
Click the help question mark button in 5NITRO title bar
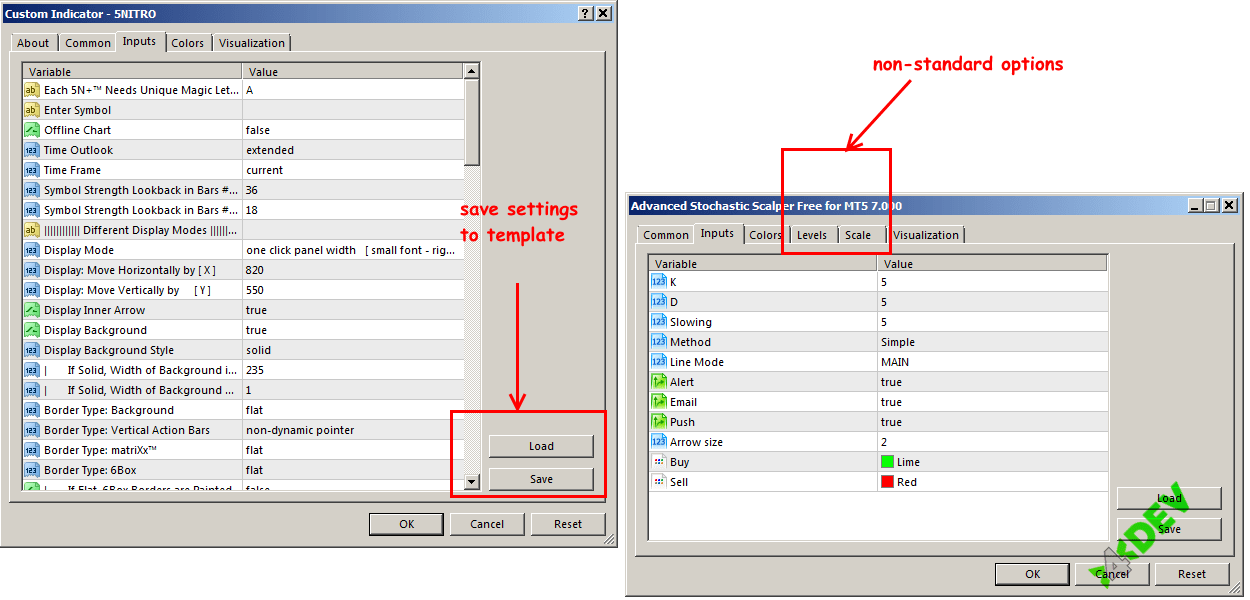click(585, 13)
